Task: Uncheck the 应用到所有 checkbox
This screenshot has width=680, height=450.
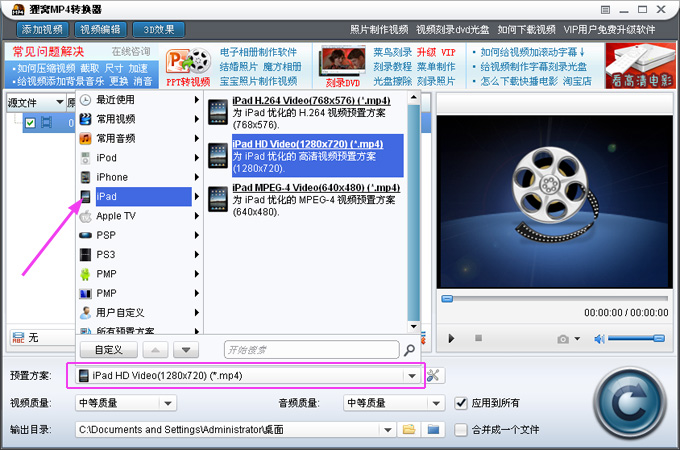Action: coord(461,403)
